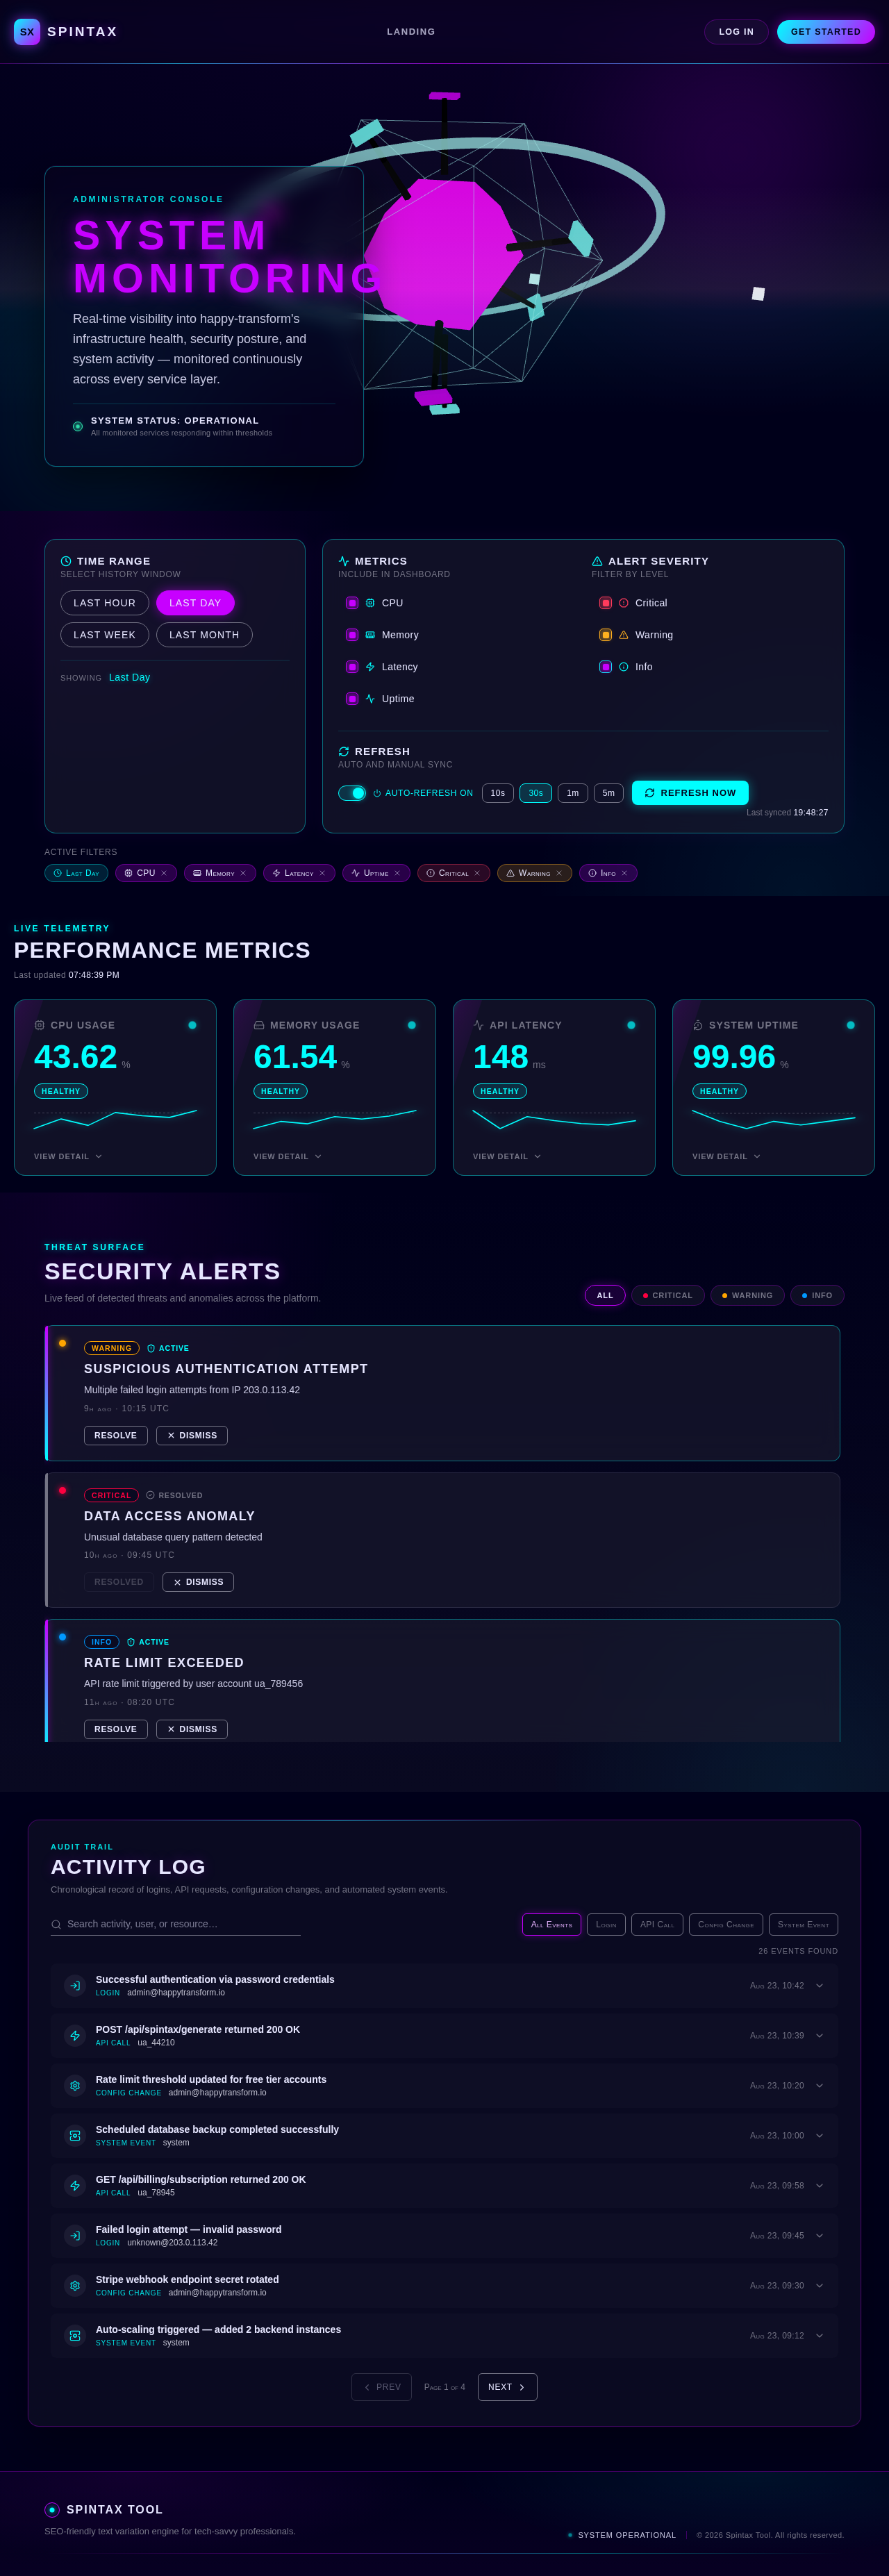Image resolution: width=889 pixels, height=2576 pixels.
Task: Click the SX Spintax logo icon
Action: 27,32
